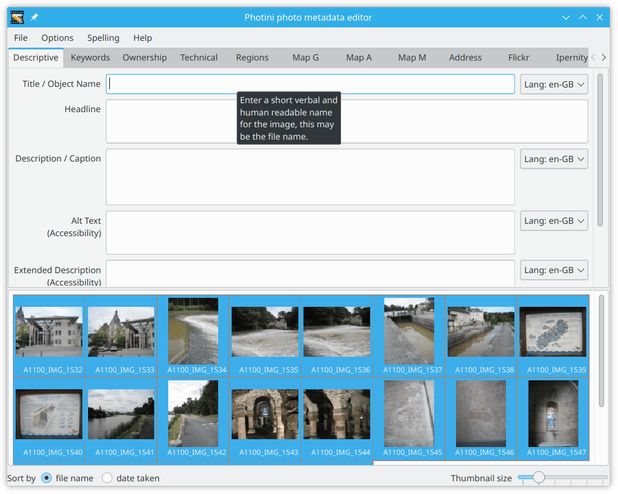The height and width of the screenshot is (494, 618).
Task: Open Description / Caption language dropdown
Action: click(554, 159)
